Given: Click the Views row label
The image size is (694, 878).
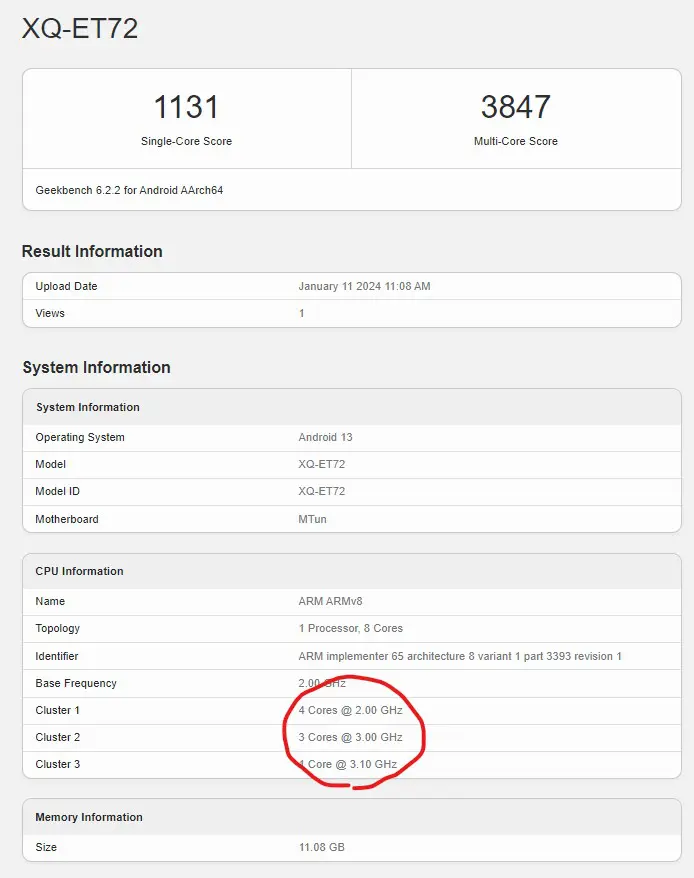Looking at the screenshot, I should pyautogui.click(x=50, y=313).
